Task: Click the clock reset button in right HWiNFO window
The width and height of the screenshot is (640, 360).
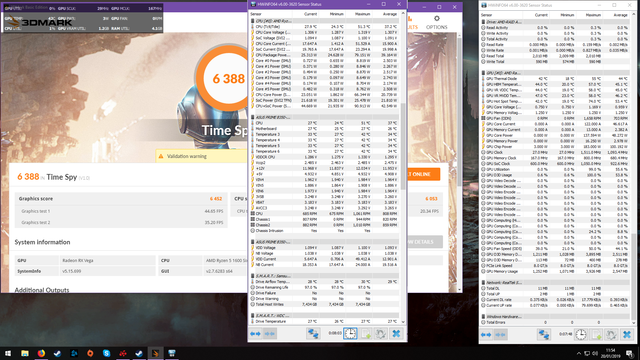Action: (581, 335)
